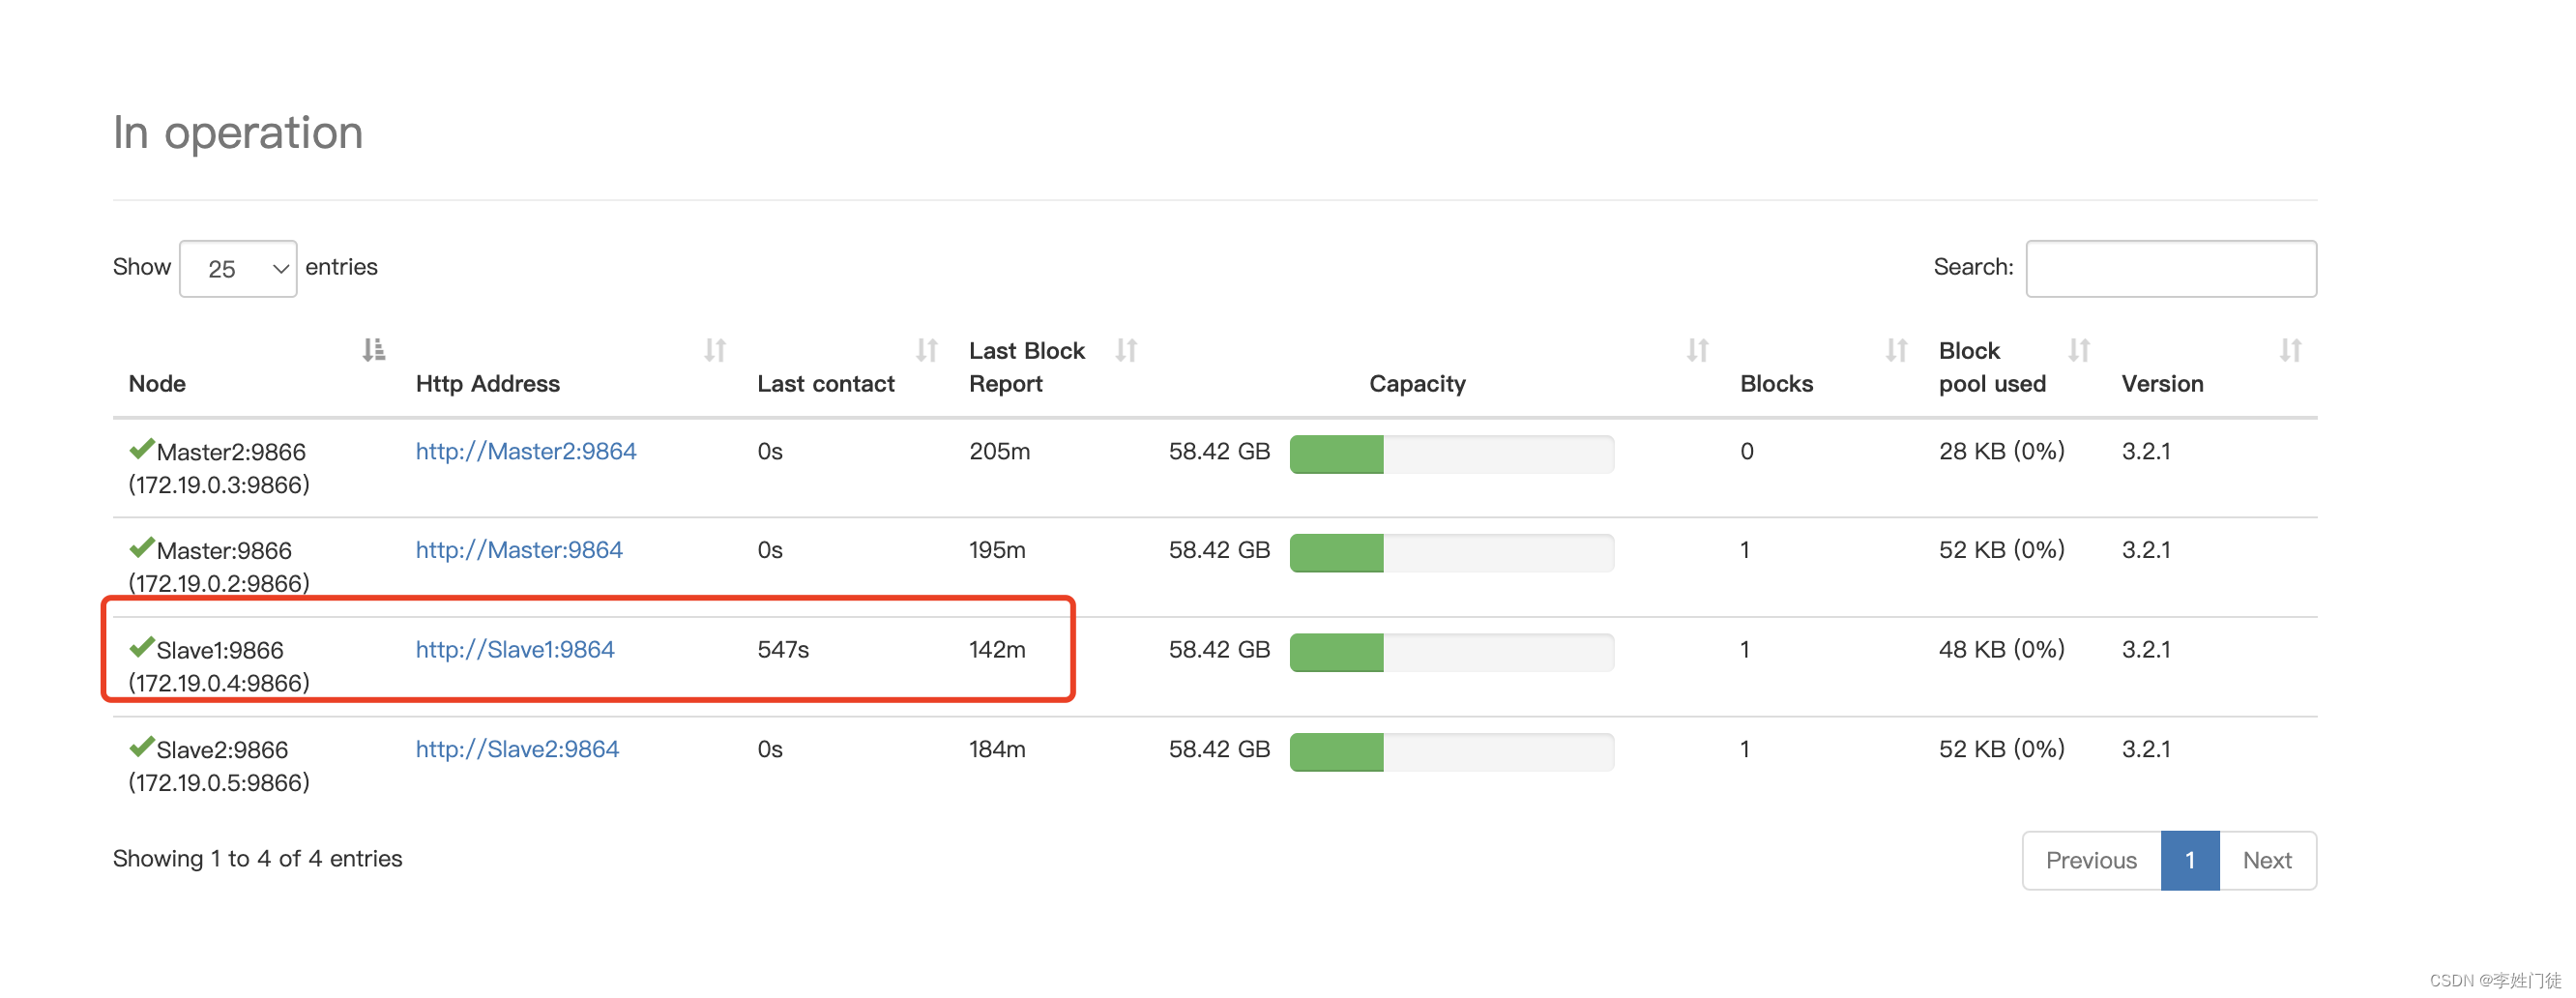
Task: Sort the table by Node column icon
Action: (x=374, y=350)
